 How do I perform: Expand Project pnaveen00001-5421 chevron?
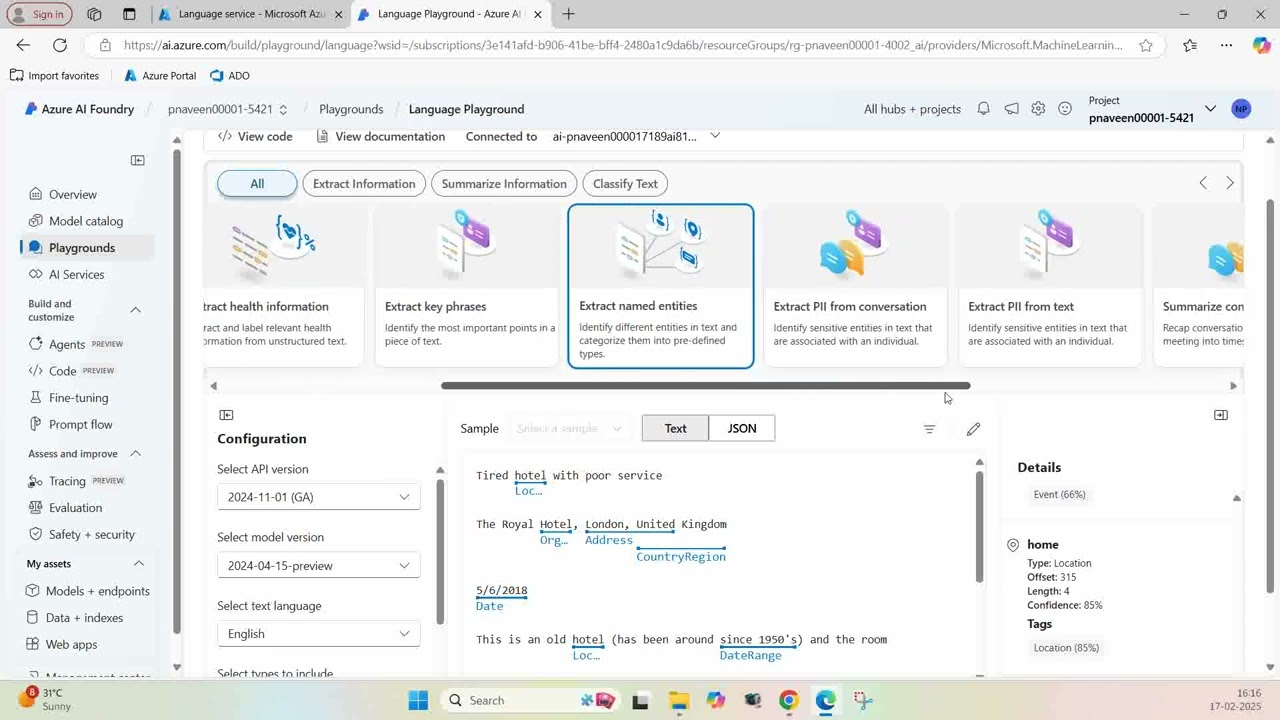1210,109
